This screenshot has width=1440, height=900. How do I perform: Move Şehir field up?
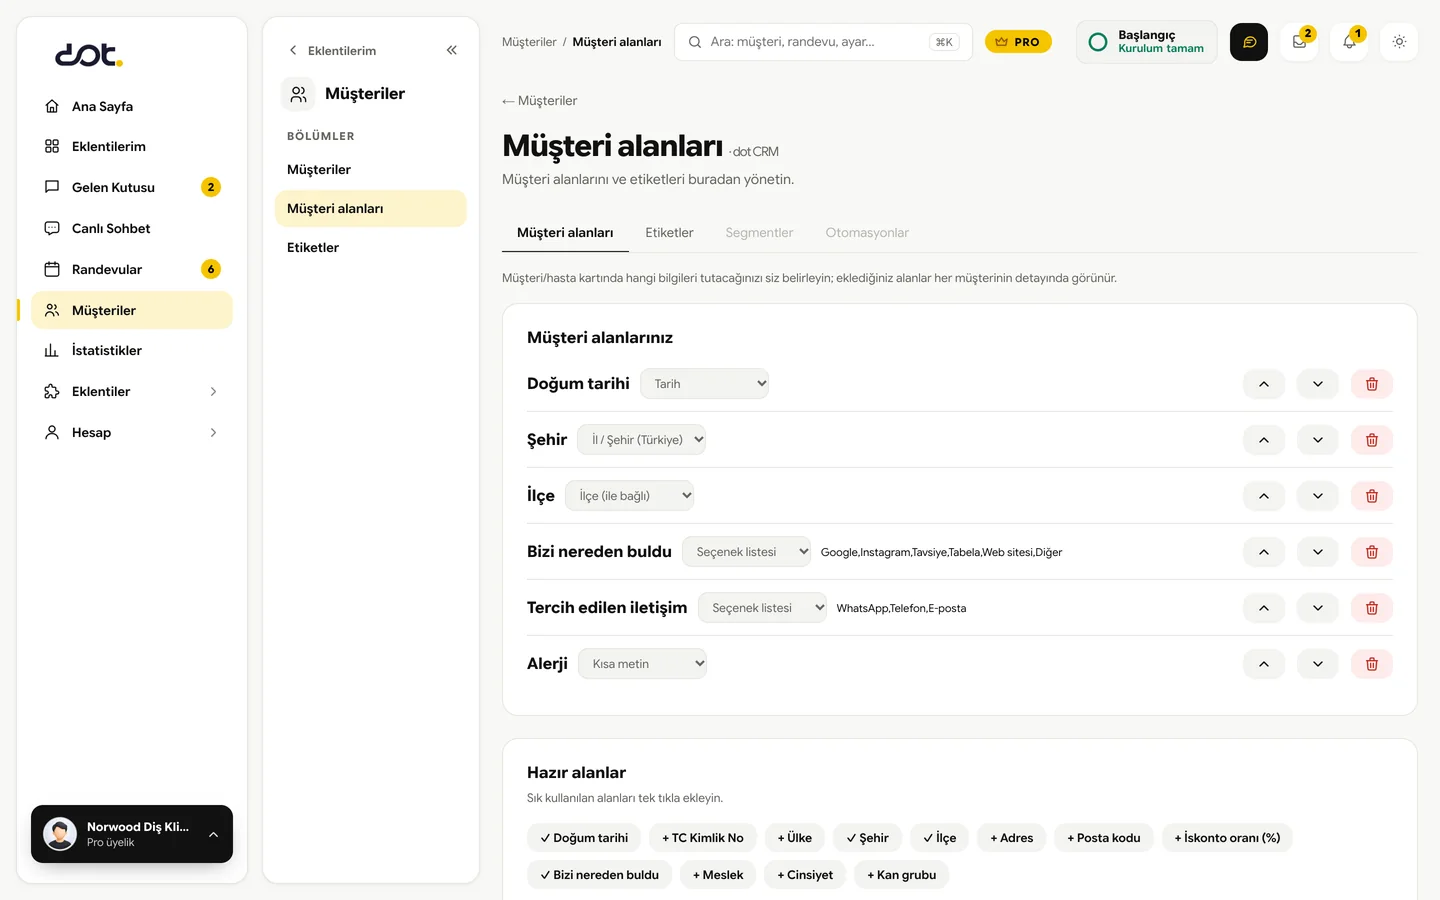[x=1264, y=440]
